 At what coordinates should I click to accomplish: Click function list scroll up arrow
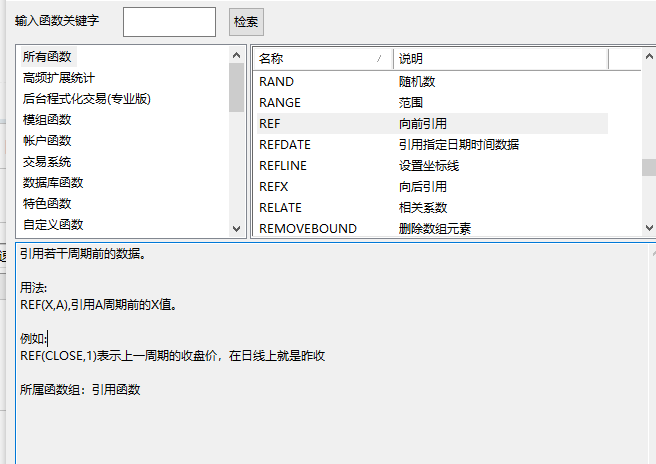coord(649,56)
